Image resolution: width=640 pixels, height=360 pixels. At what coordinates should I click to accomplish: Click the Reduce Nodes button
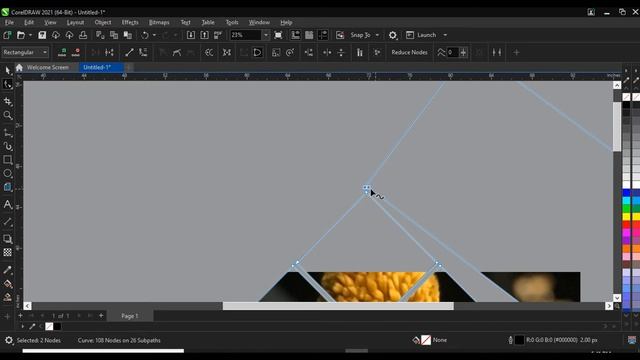409,52
